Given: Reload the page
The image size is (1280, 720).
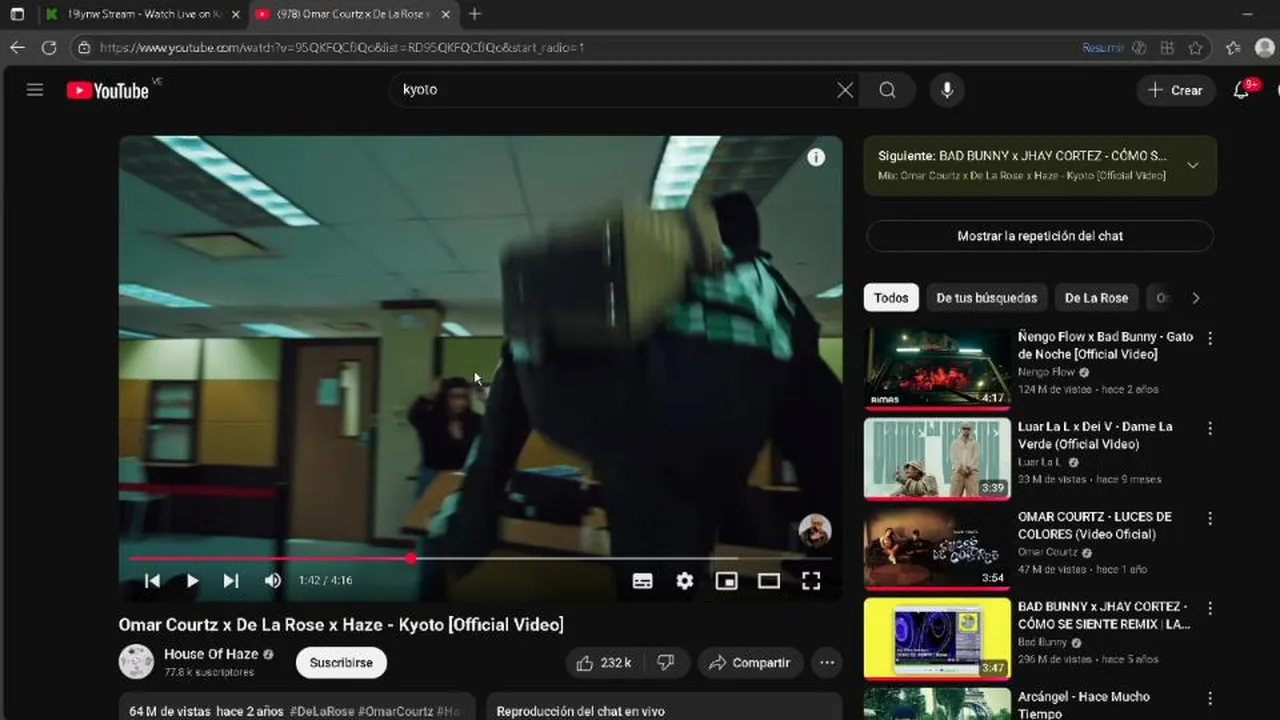Looking at the screenshot, I should 49,47.
